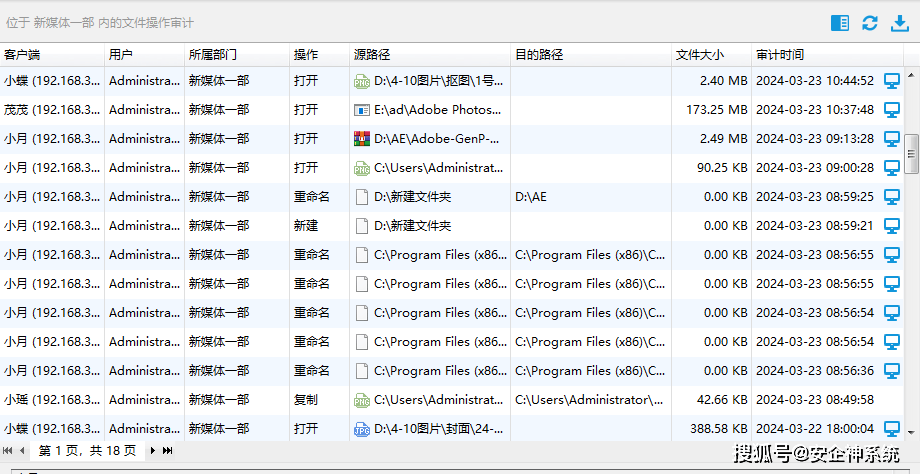Screen dimensions: 920x474
Task: Jump to the last page of results
Action: pos(167,451)
